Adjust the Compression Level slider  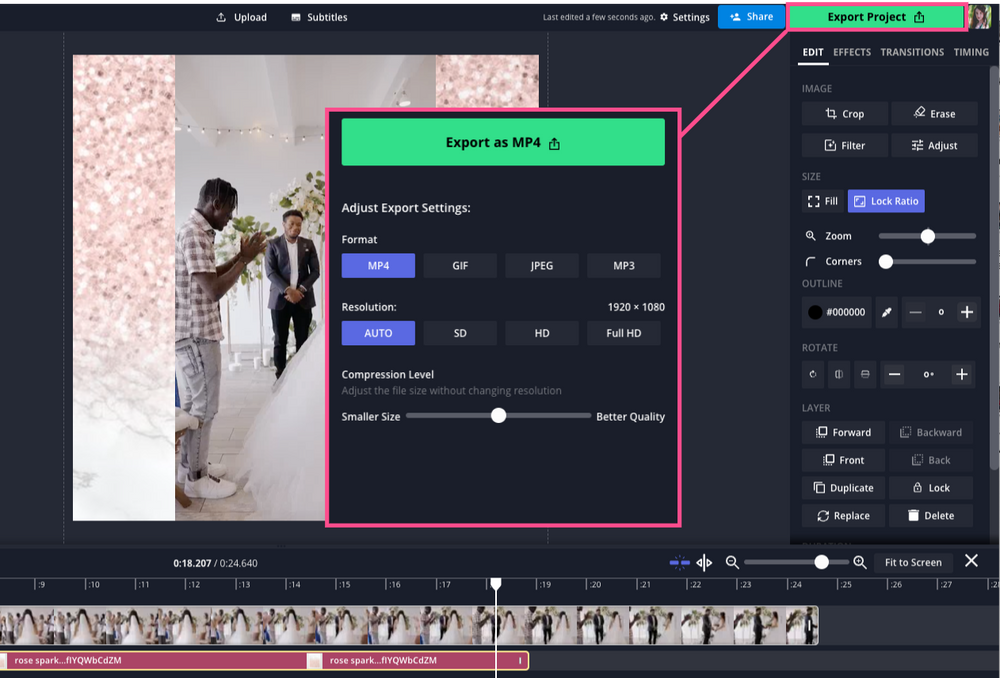click(499, 415)
